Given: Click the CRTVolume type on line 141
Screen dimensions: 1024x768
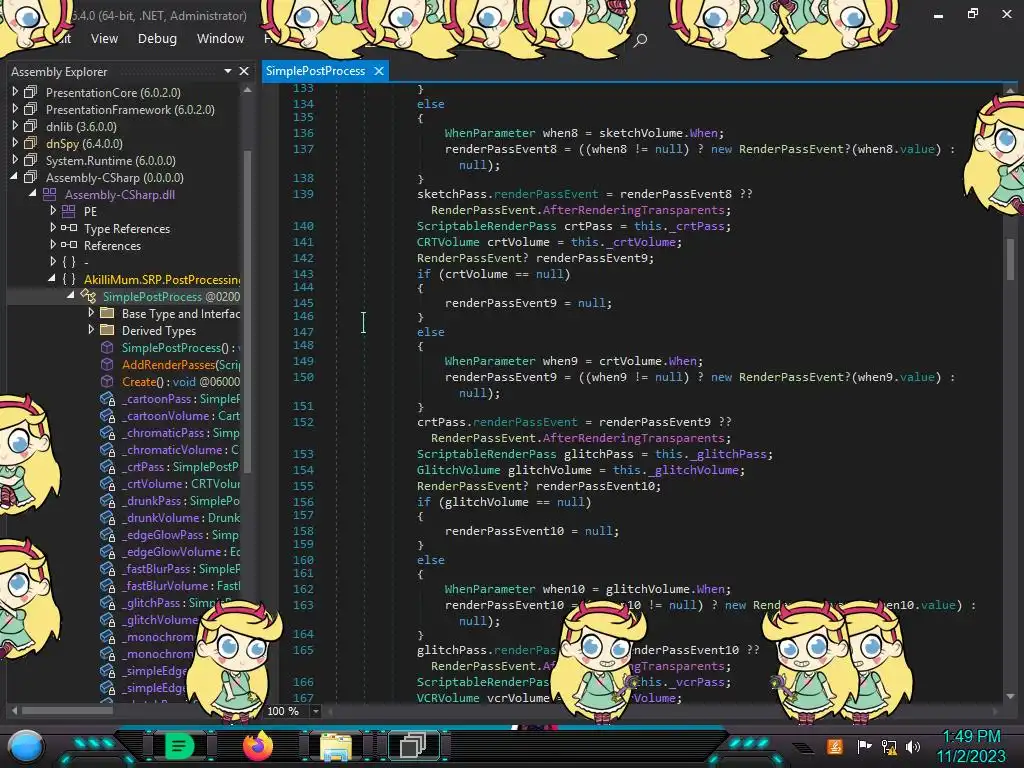Looking at the screenshot, I should [448, 242].
